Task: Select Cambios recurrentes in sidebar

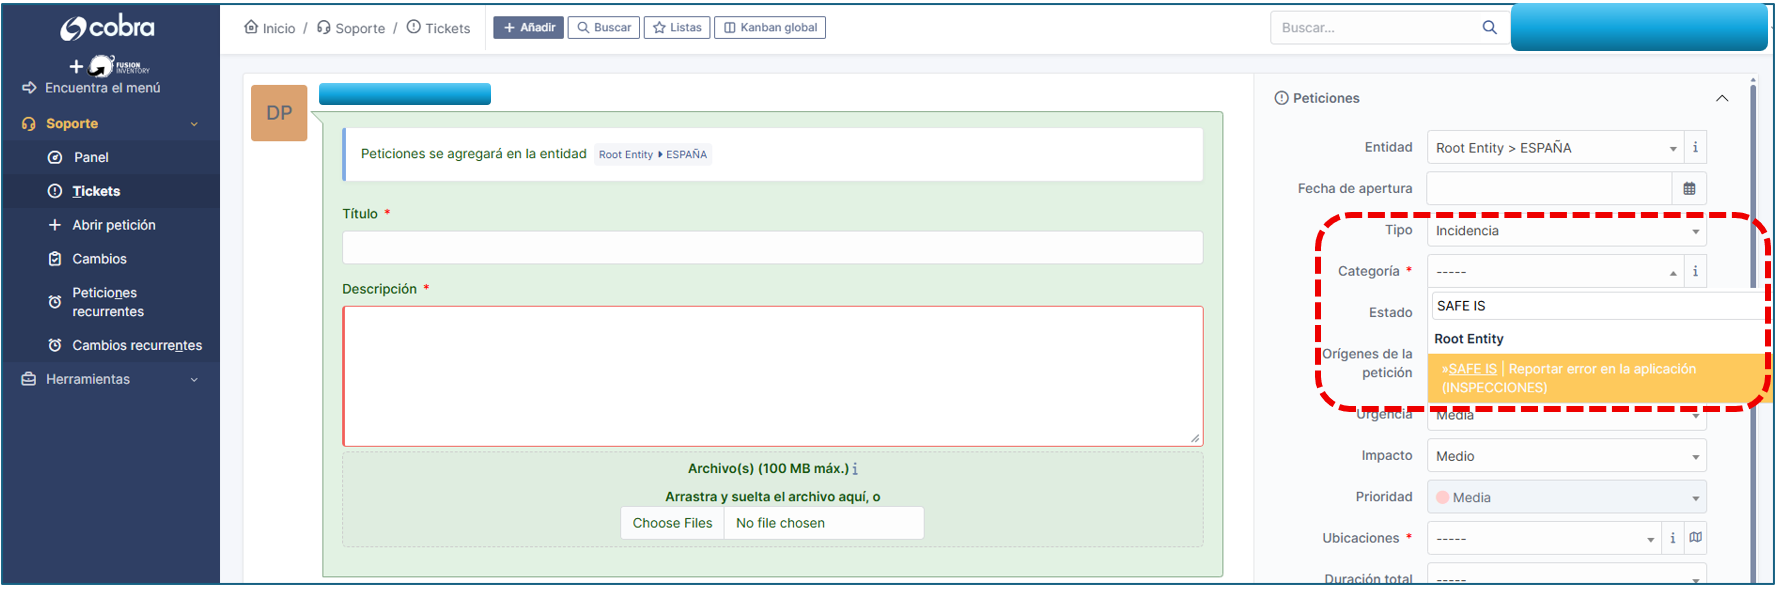Action: point(137,345)
